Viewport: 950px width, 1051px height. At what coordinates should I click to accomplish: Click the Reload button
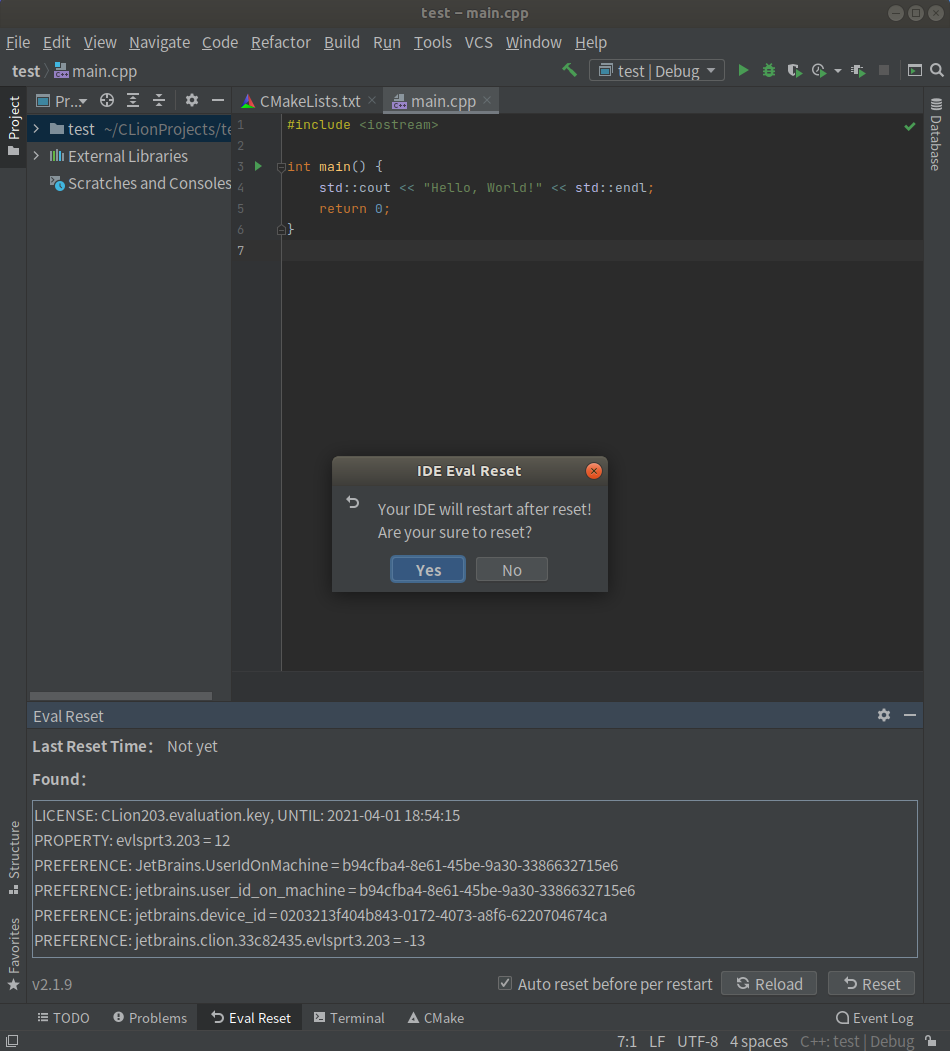[769, 983]
